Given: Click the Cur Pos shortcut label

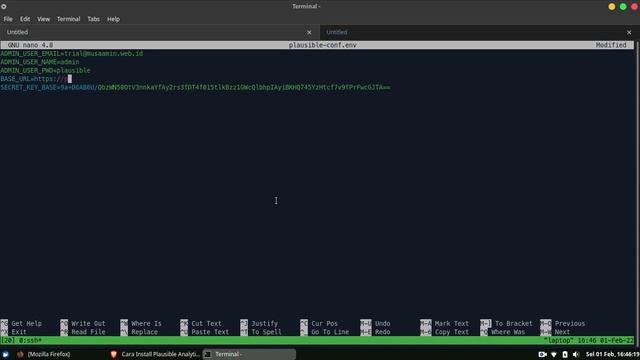Looking at the screenshot, I should click(324, 323).
